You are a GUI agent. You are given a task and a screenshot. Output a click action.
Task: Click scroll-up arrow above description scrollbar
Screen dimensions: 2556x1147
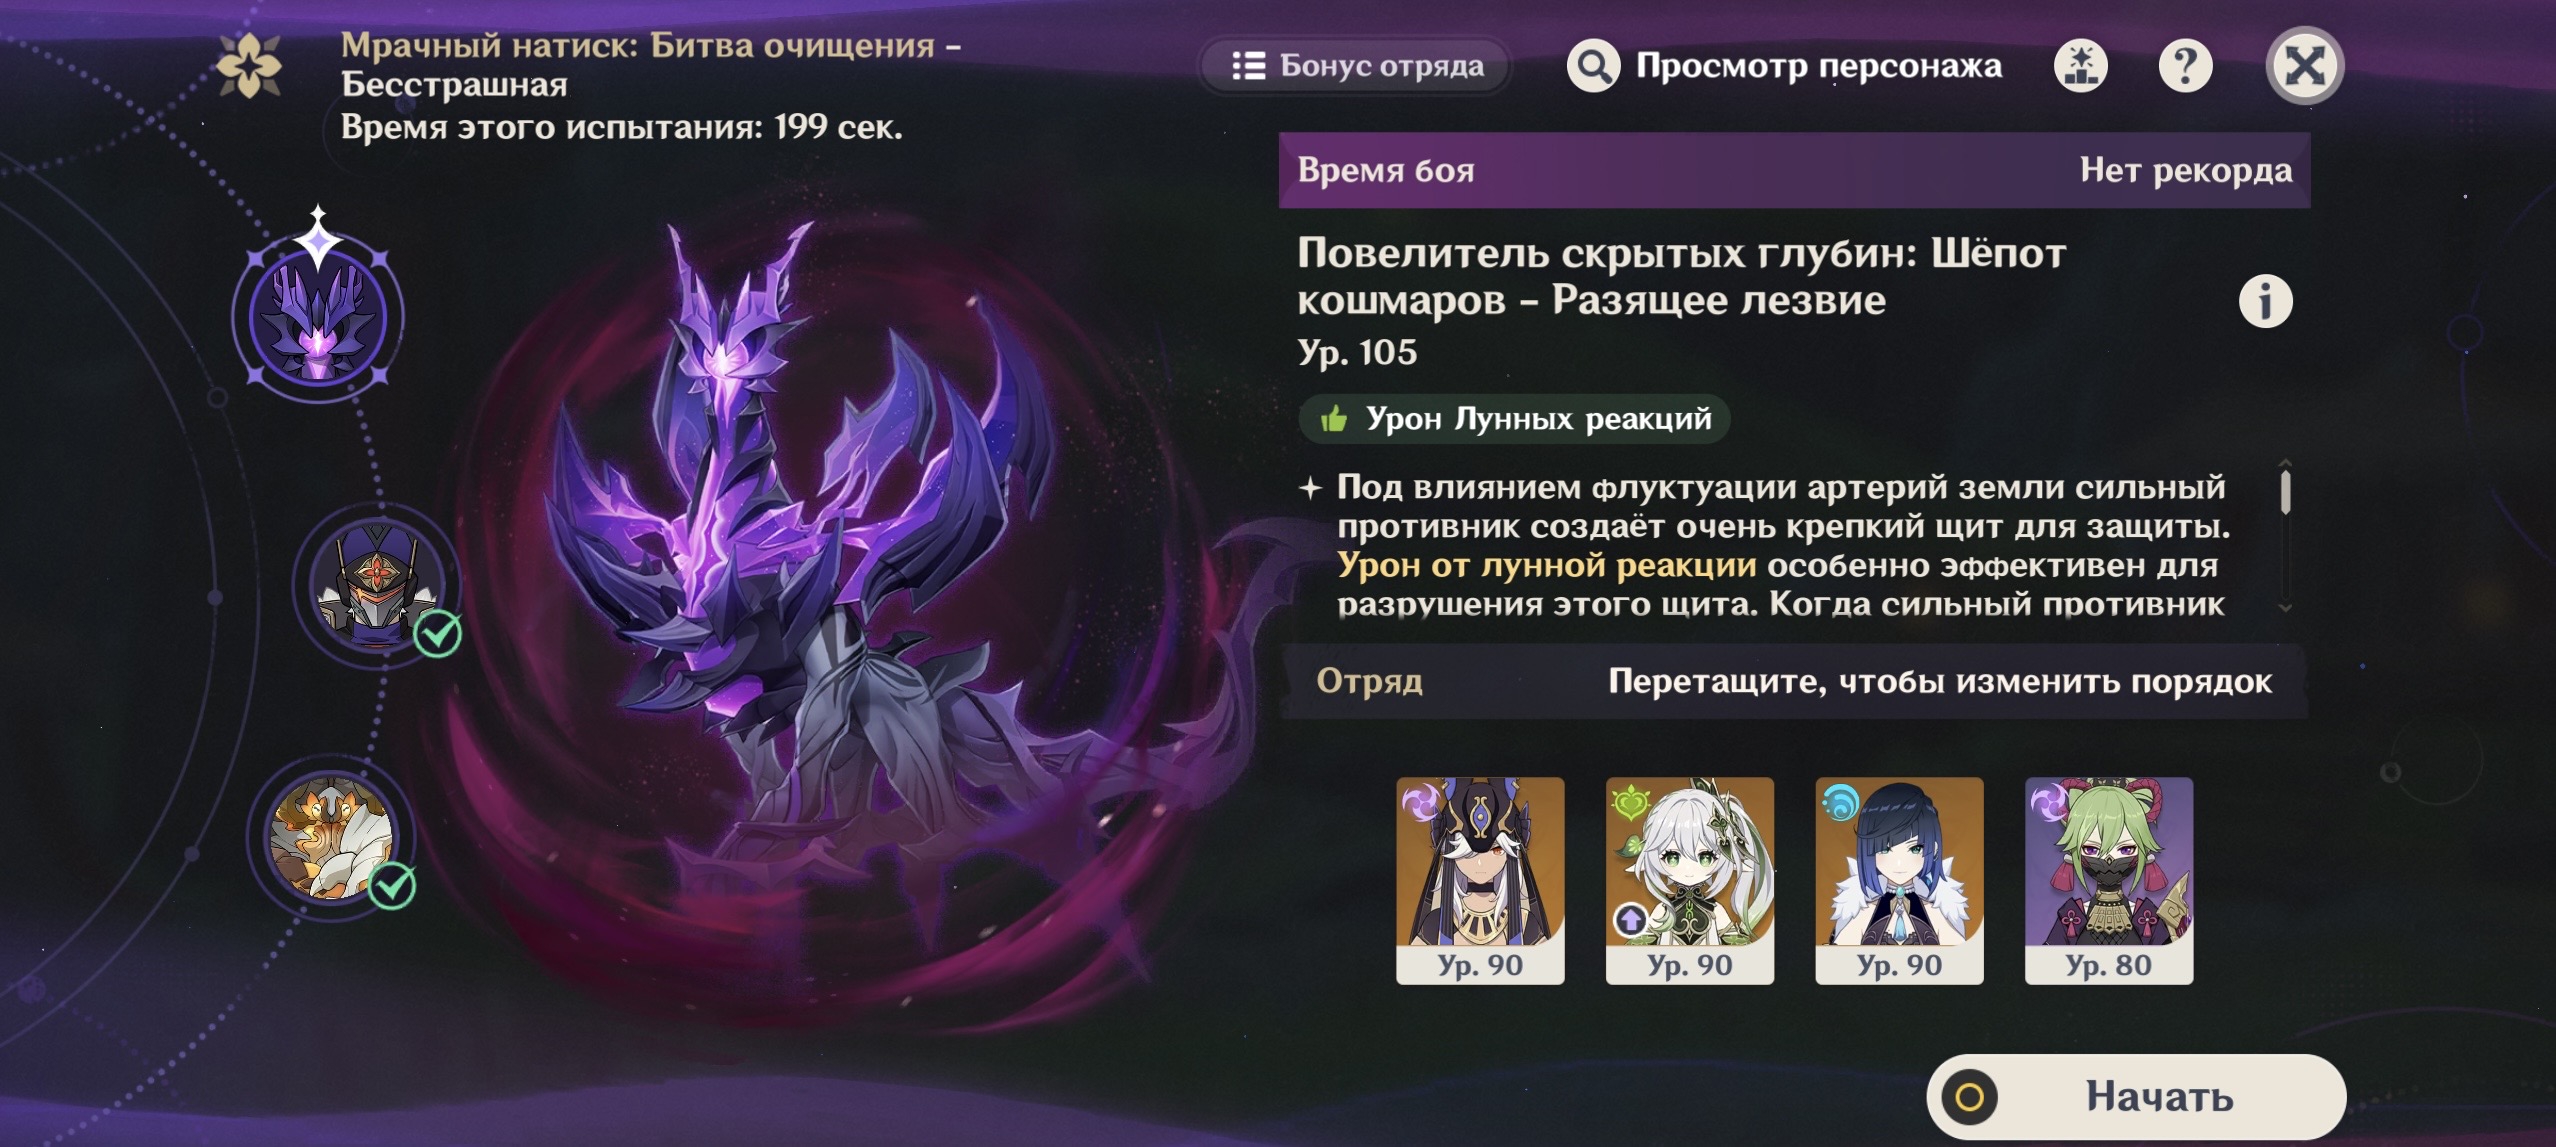click(2285, 463)
